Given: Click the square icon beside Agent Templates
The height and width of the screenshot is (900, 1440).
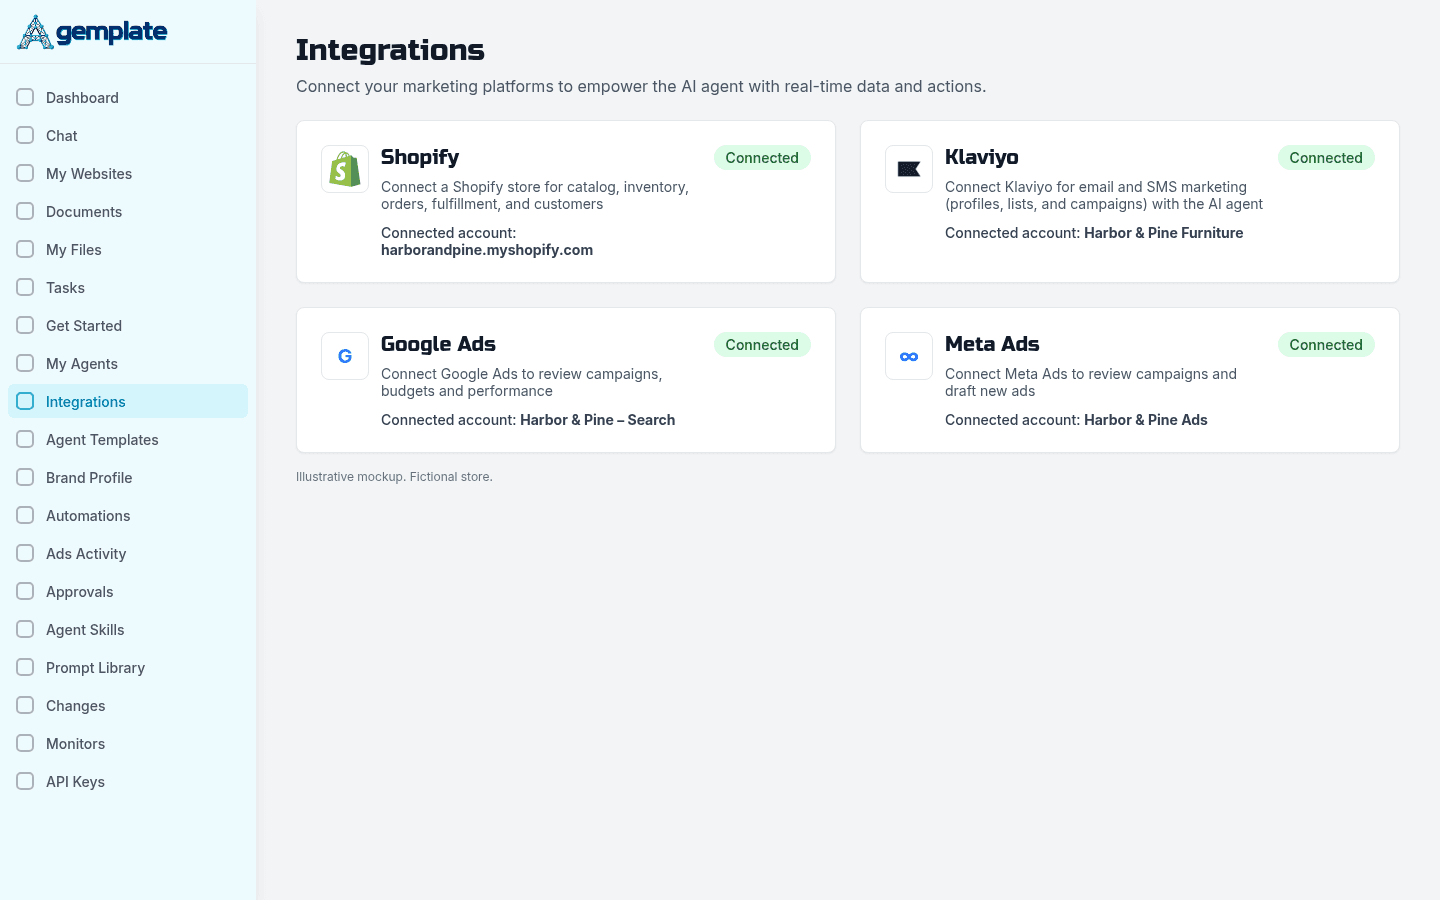Looking at the screenshot, I should coord(25,439).
